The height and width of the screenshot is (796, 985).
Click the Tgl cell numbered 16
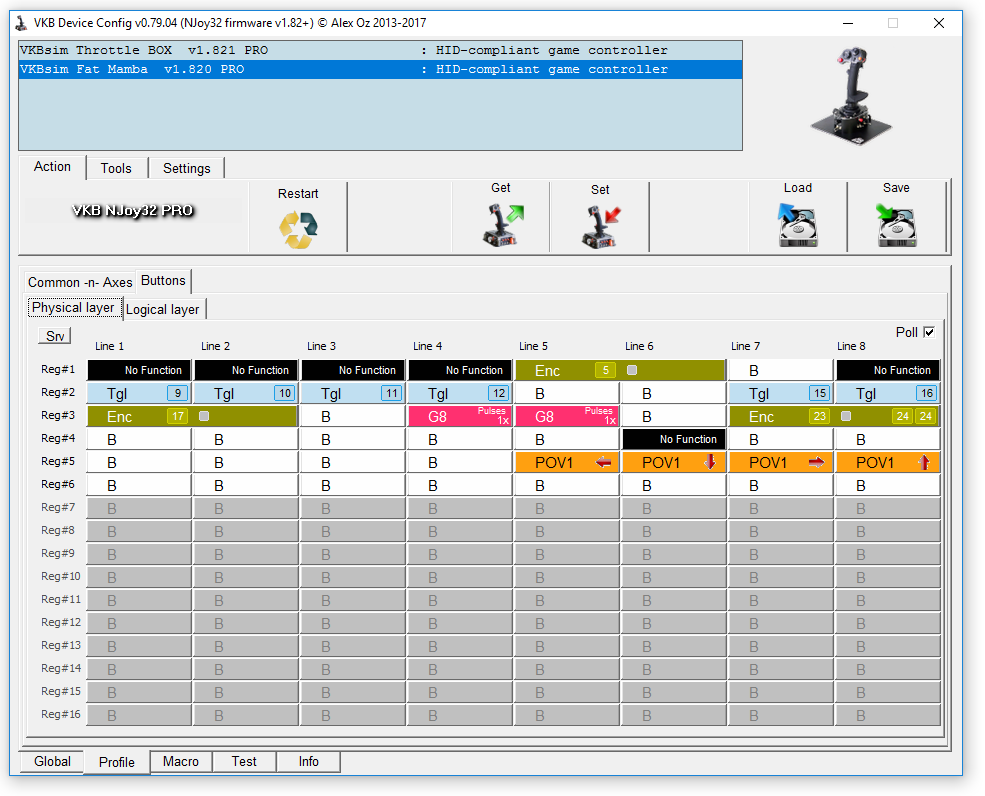[888, 394]
